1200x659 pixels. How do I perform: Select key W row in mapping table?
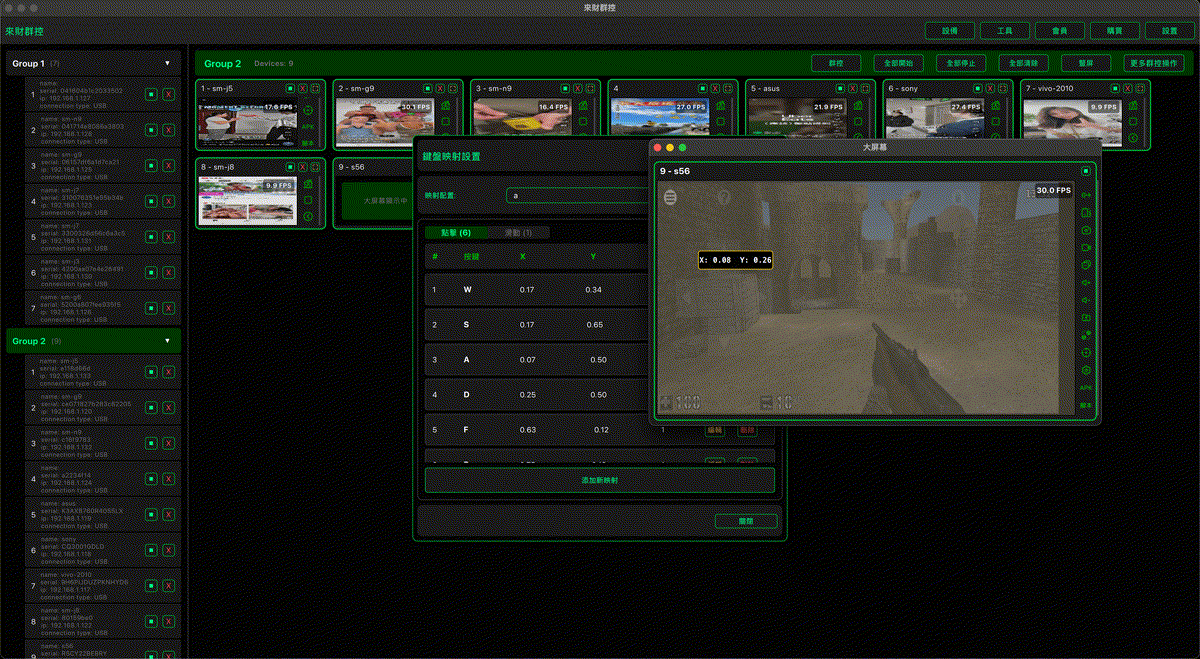click(536, 290)
